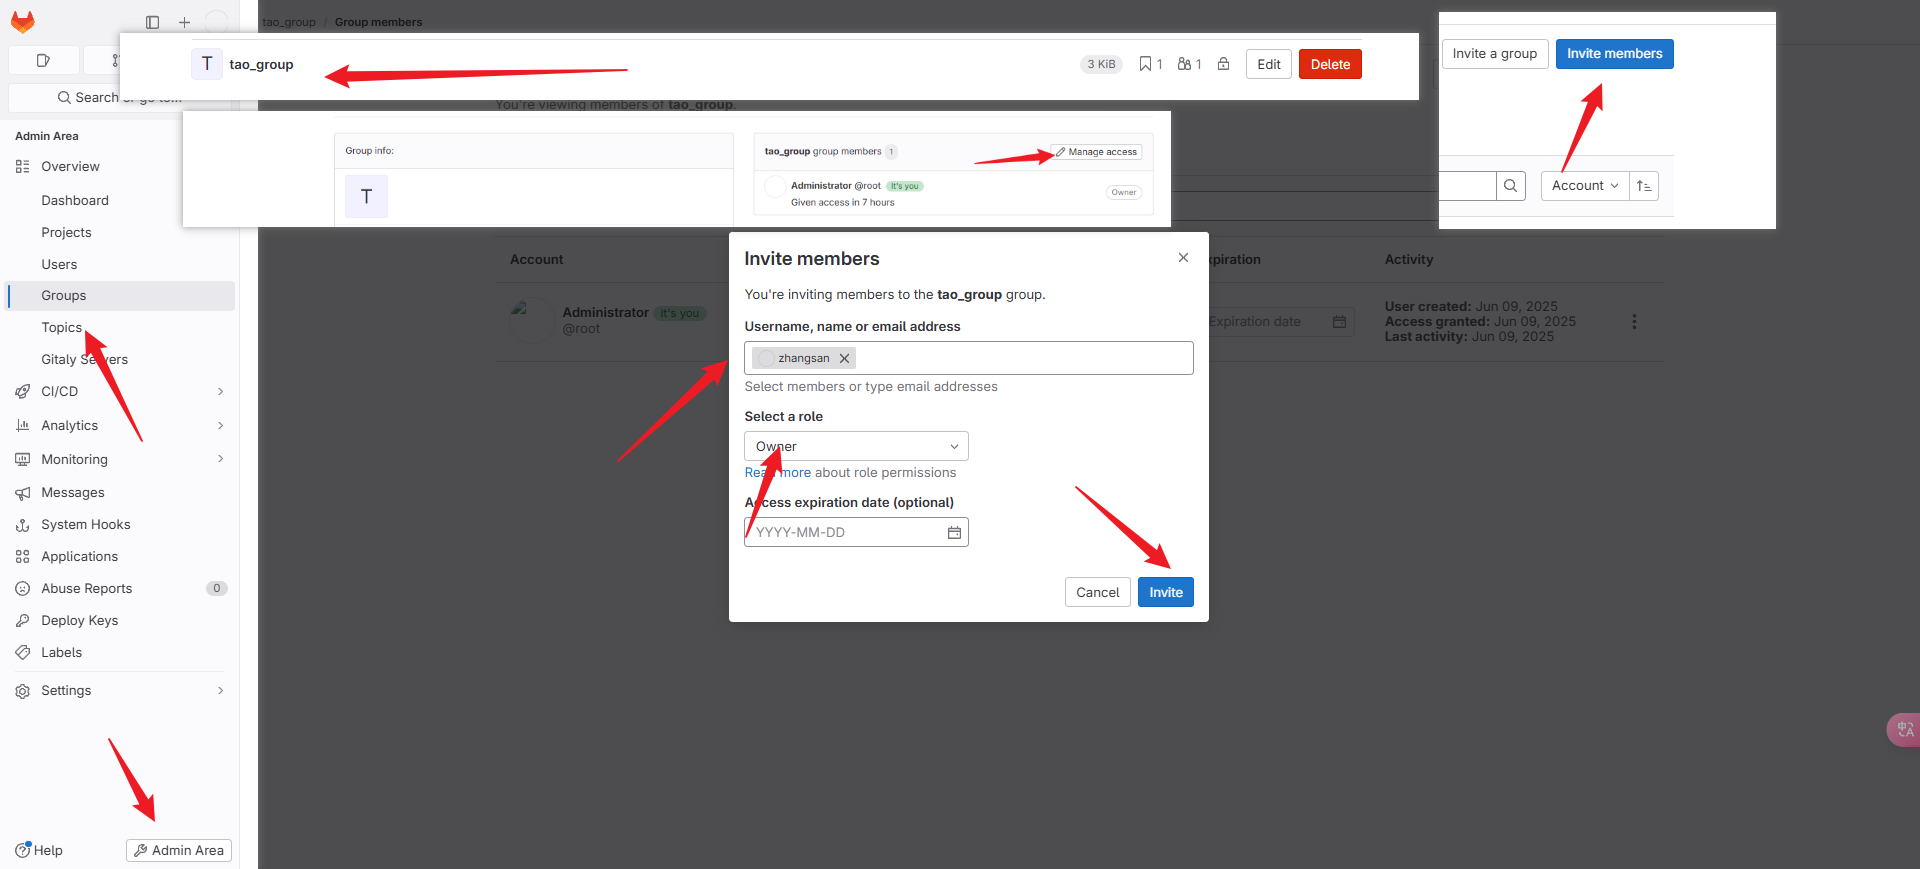Image resolution: width=1920 pixels, height=869 pixels.
Task: Open the Select a role dropdown
Action: (x=856, y=446)
